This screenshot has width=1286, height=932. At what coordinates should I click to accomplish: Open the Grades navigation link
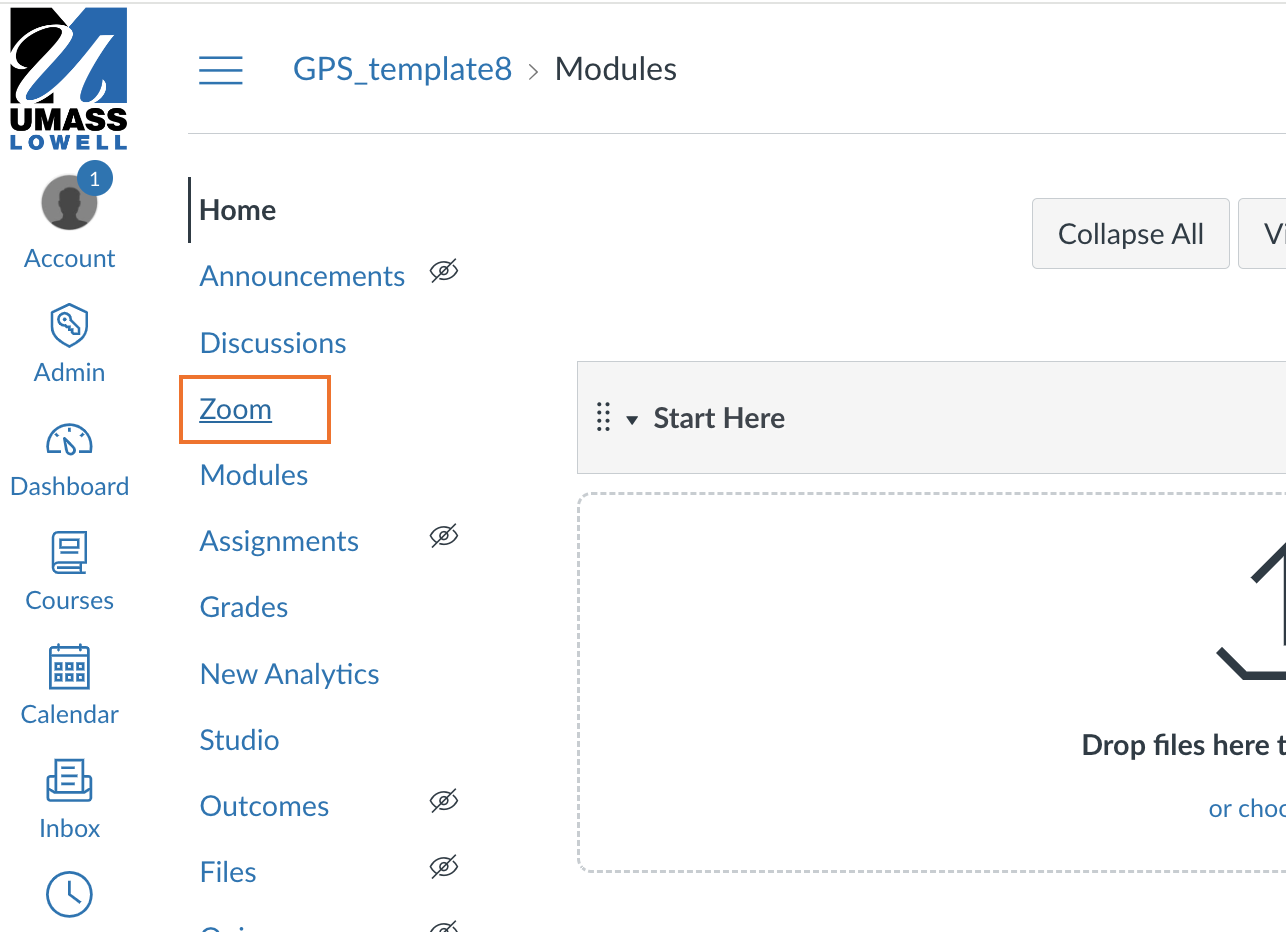244,607
